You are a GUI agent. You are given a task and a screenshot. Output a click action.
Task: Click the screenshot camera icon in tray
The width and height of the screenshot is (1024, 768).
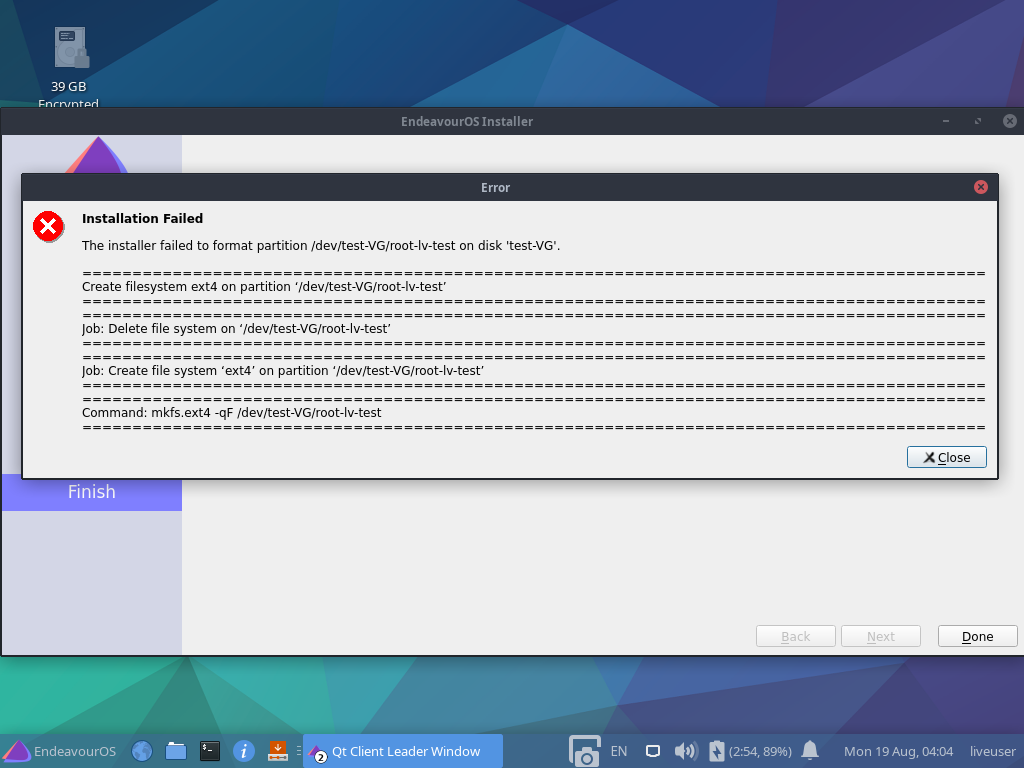(584, 751)
